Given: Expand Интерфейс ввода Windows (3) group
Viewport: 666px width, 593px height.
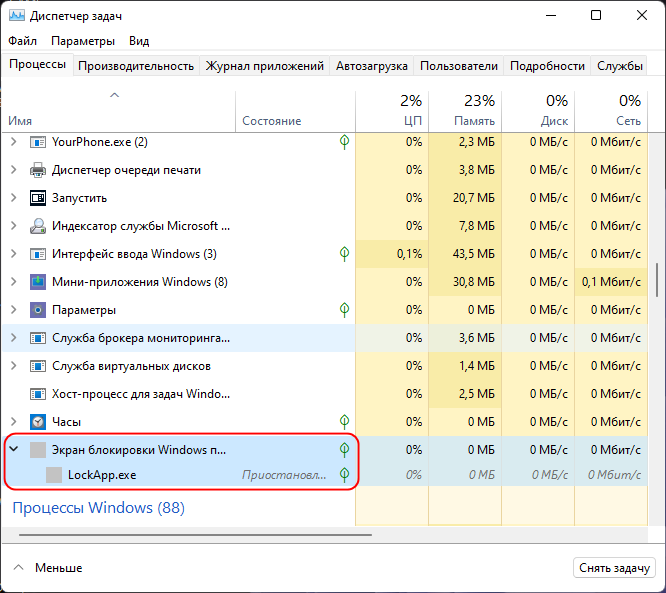Looking at the screenshot, I should pos(14,254).
